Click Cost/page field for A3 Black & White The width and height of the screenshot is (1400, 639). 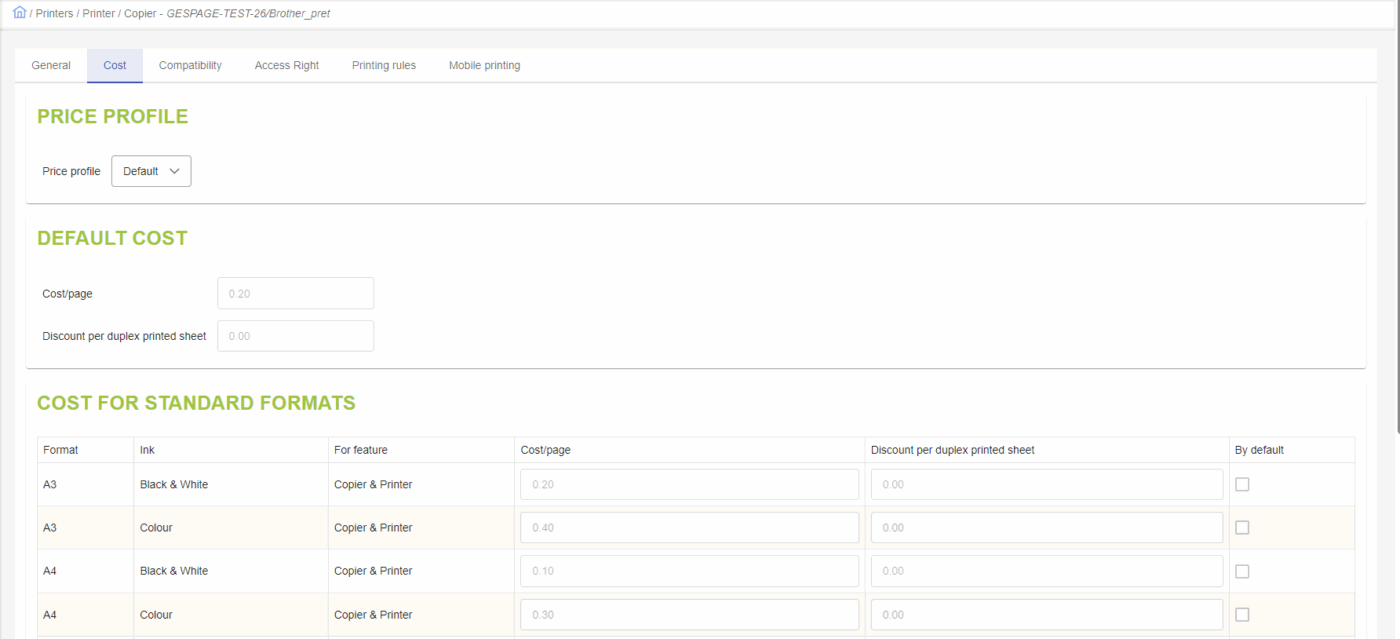tap(689, 484)
